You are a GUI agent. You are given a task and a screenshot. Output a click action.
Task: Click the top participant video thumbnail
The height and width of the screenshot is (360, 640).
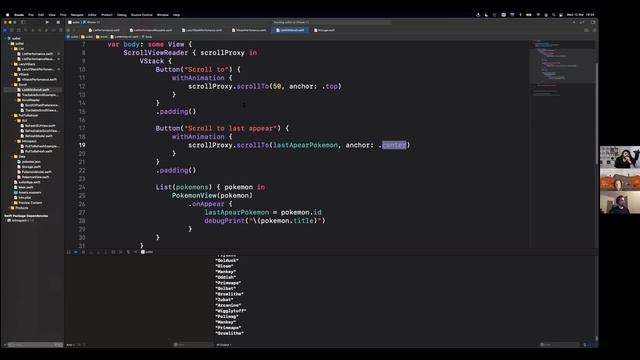620,157
